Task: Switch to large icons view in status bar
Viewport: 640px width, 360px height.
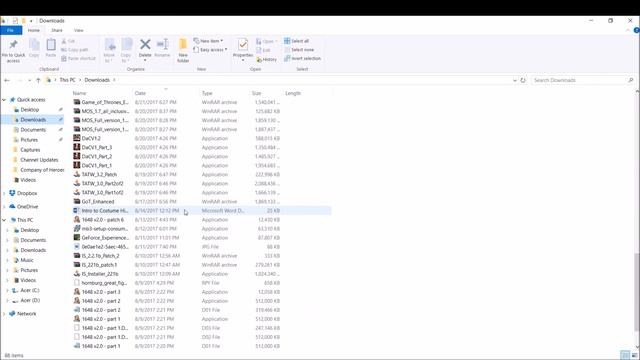Action: click(x=634, y=355)
